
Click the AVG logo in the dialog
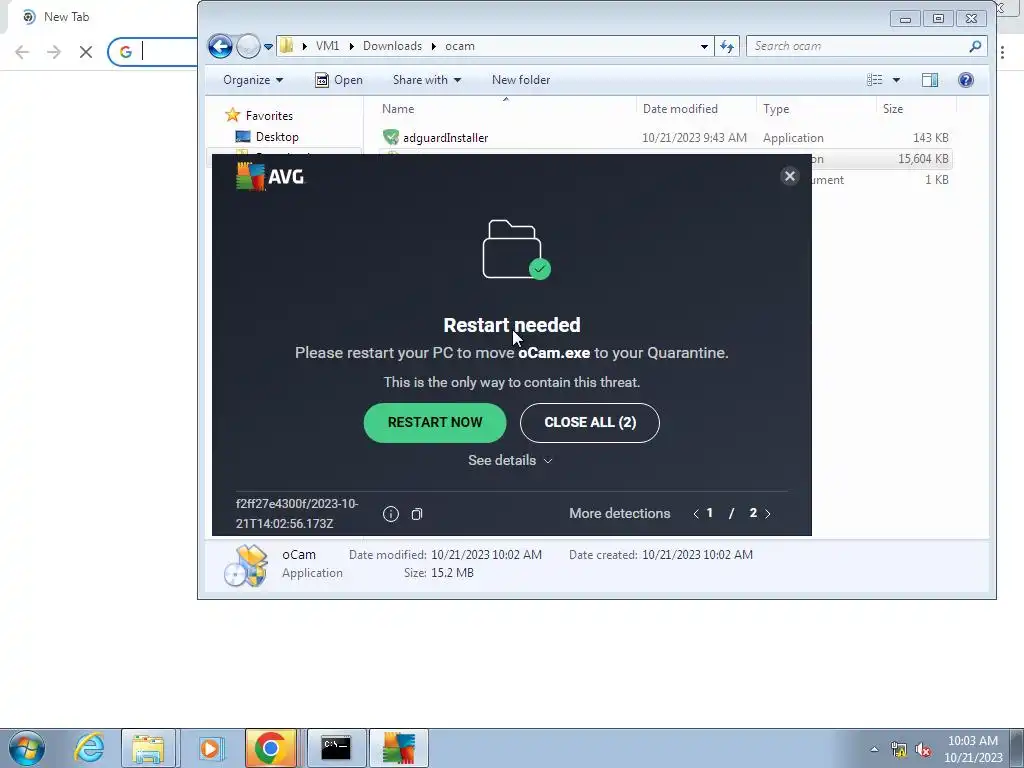coord(270,176)
